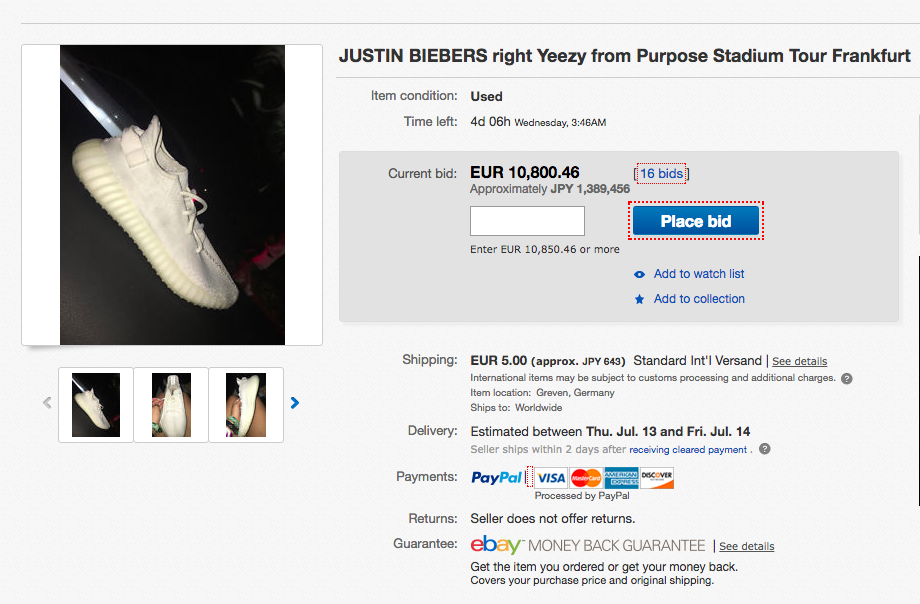The width and height of the screenshot is (920, 604).
Task: Choose the third shoe thumbnail
Action: tap(246, 405)
